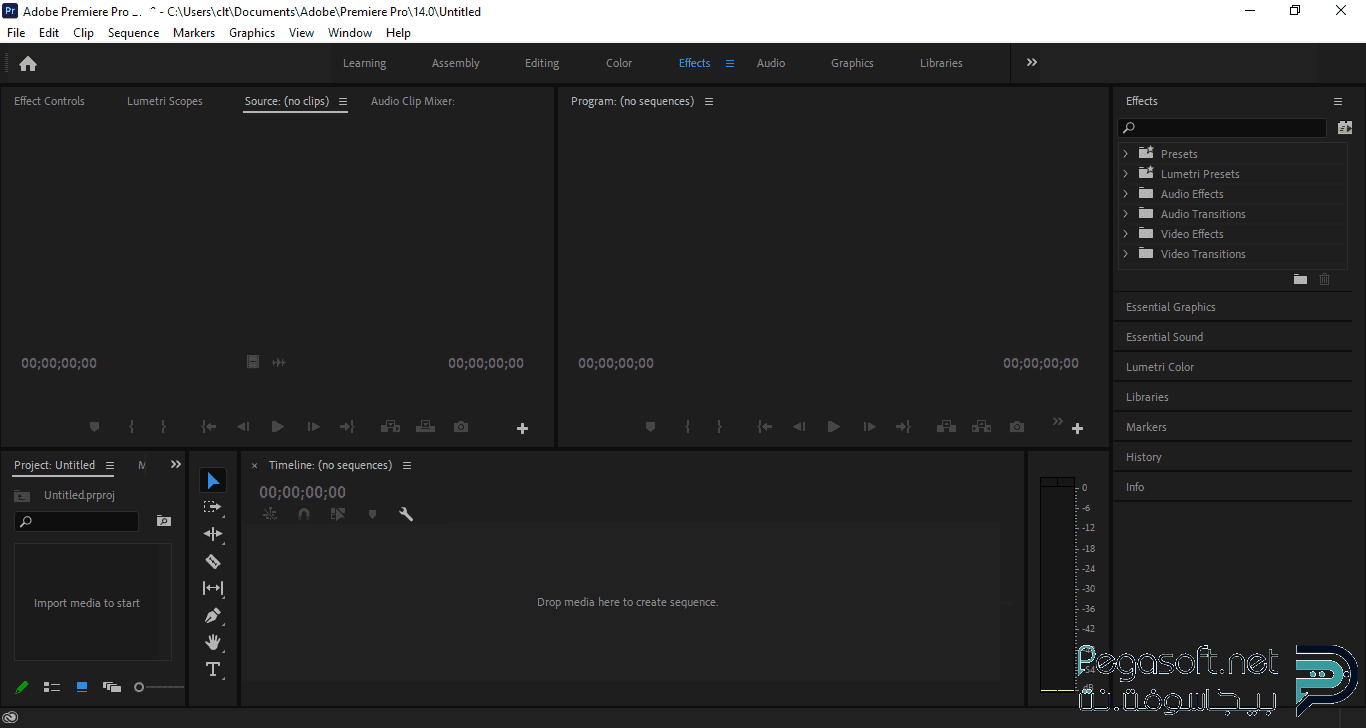Go to the Home screen icon
This screenshot has width=1366, height=728.
[x=28, y=63]
